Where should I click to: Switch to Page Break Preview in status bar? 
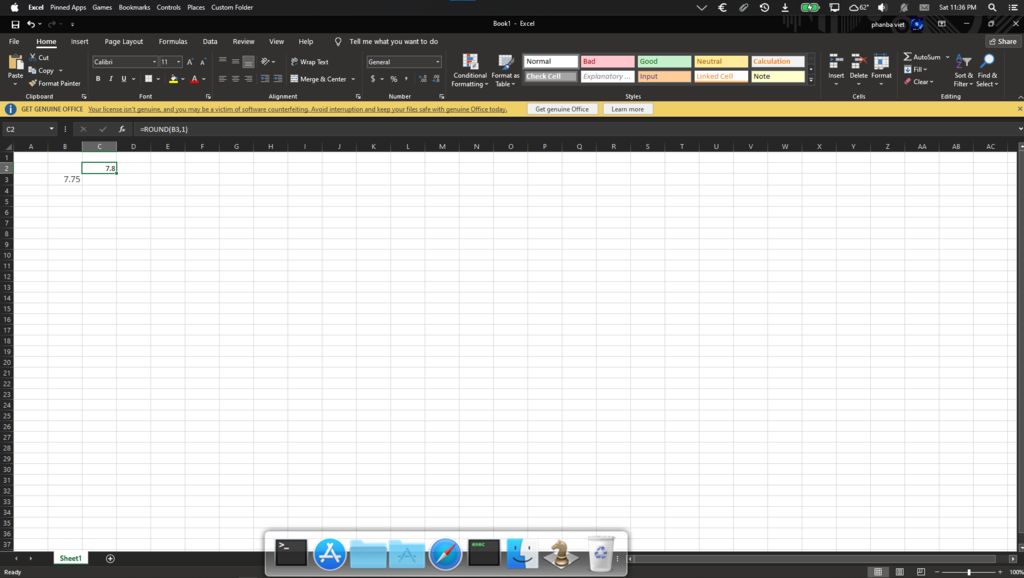[921, 572]
